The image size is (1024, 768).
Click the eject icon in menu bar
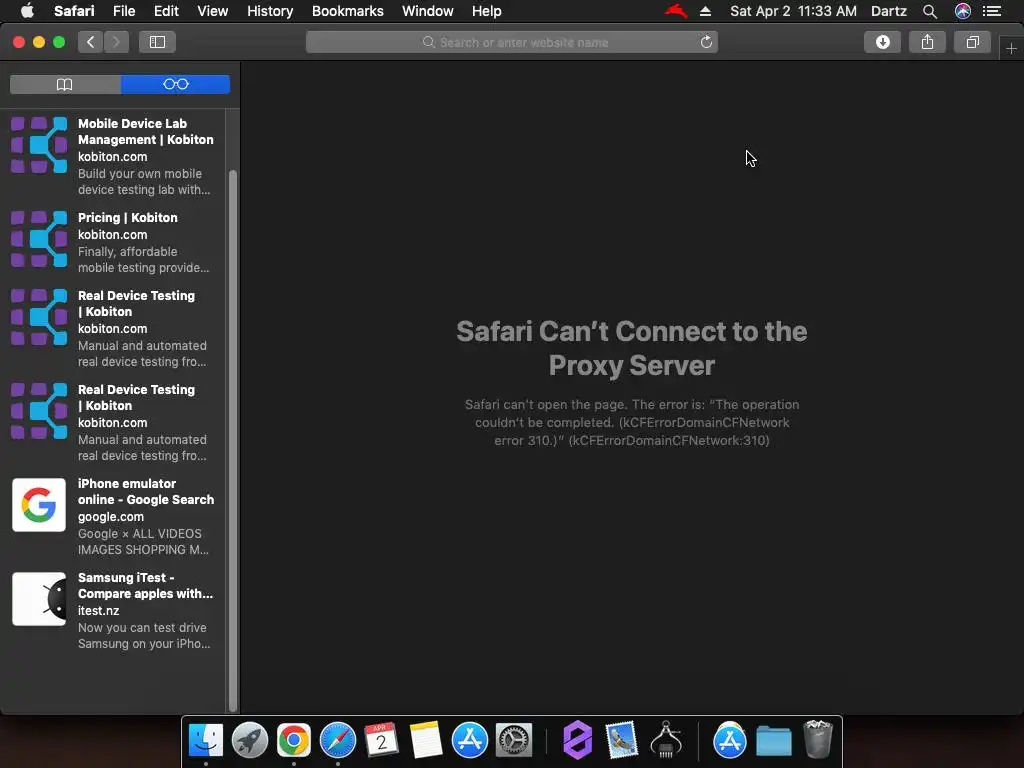pos(705,11)
